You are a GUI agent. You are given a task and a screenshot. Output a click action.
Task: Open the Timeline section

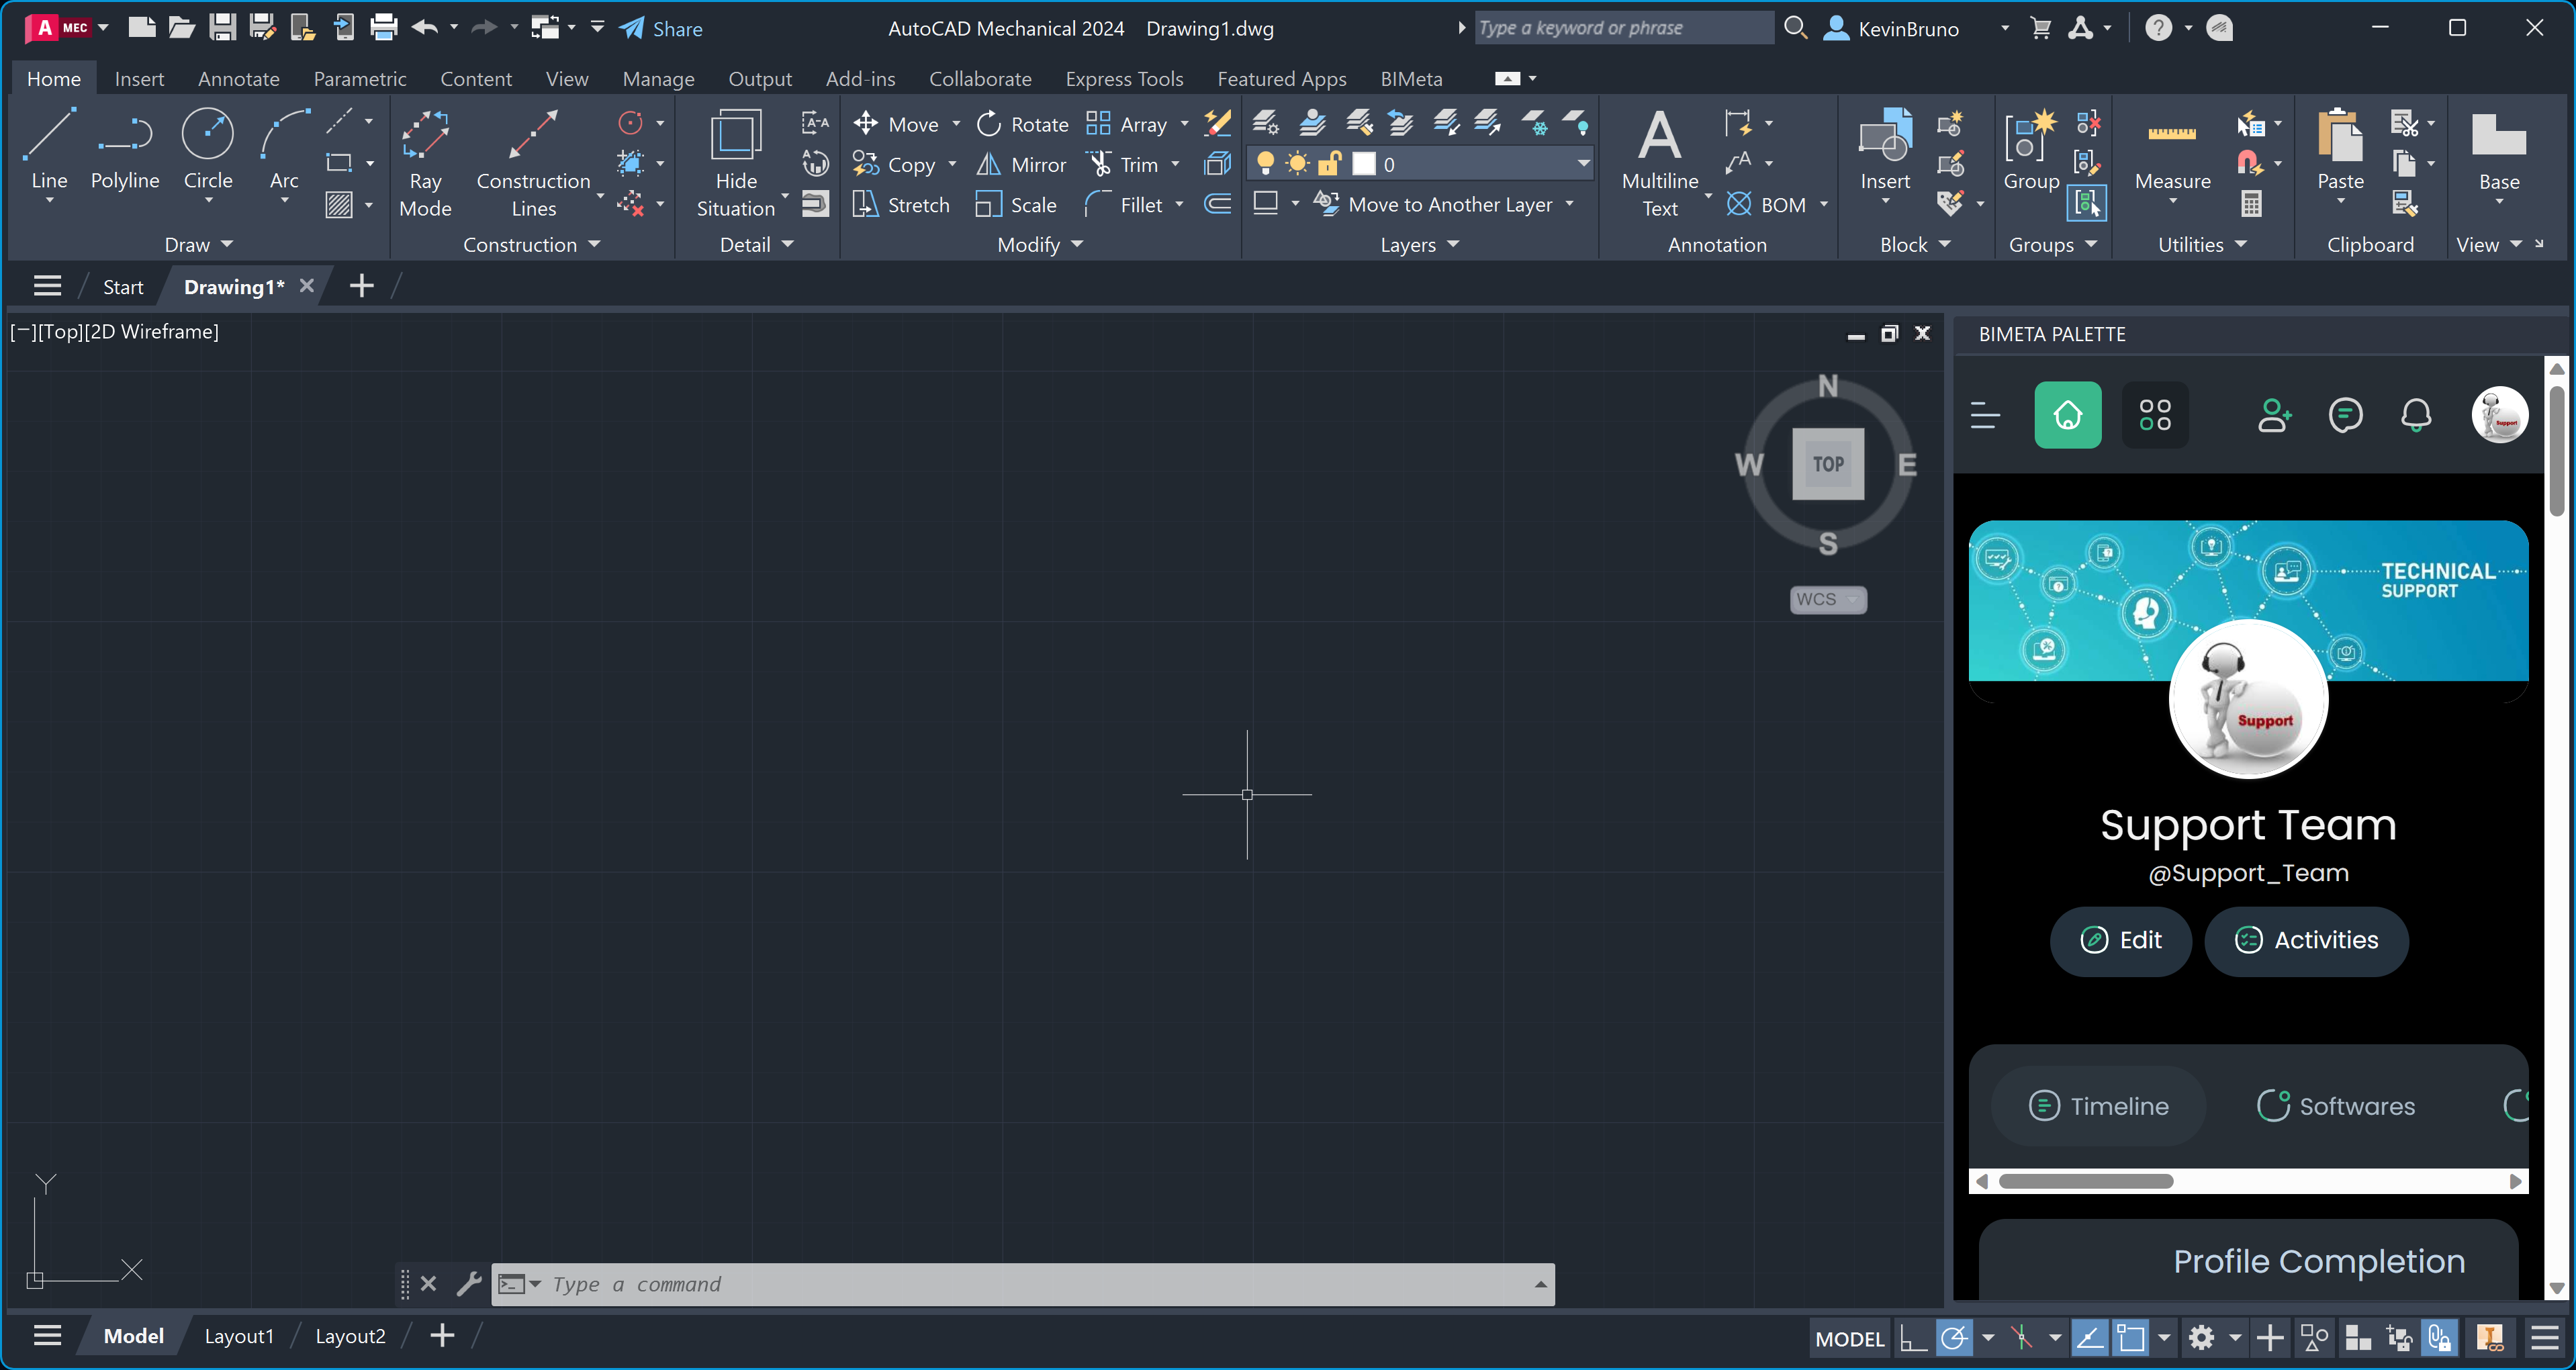pyautogui.click(x=2098, y=1105)
